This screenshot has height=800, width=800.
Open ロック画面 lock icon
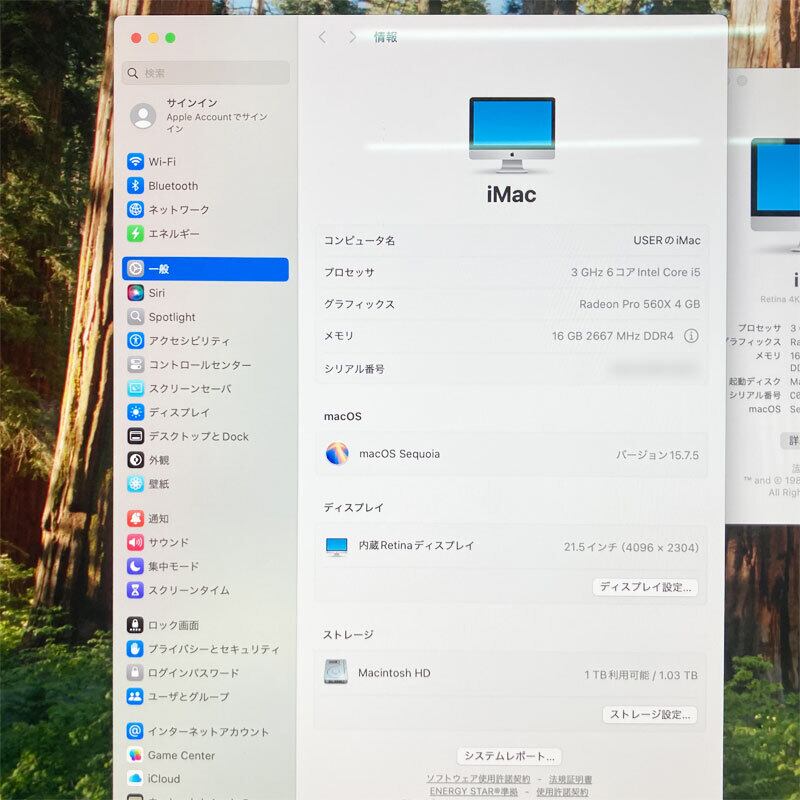(x=135, y=624)
